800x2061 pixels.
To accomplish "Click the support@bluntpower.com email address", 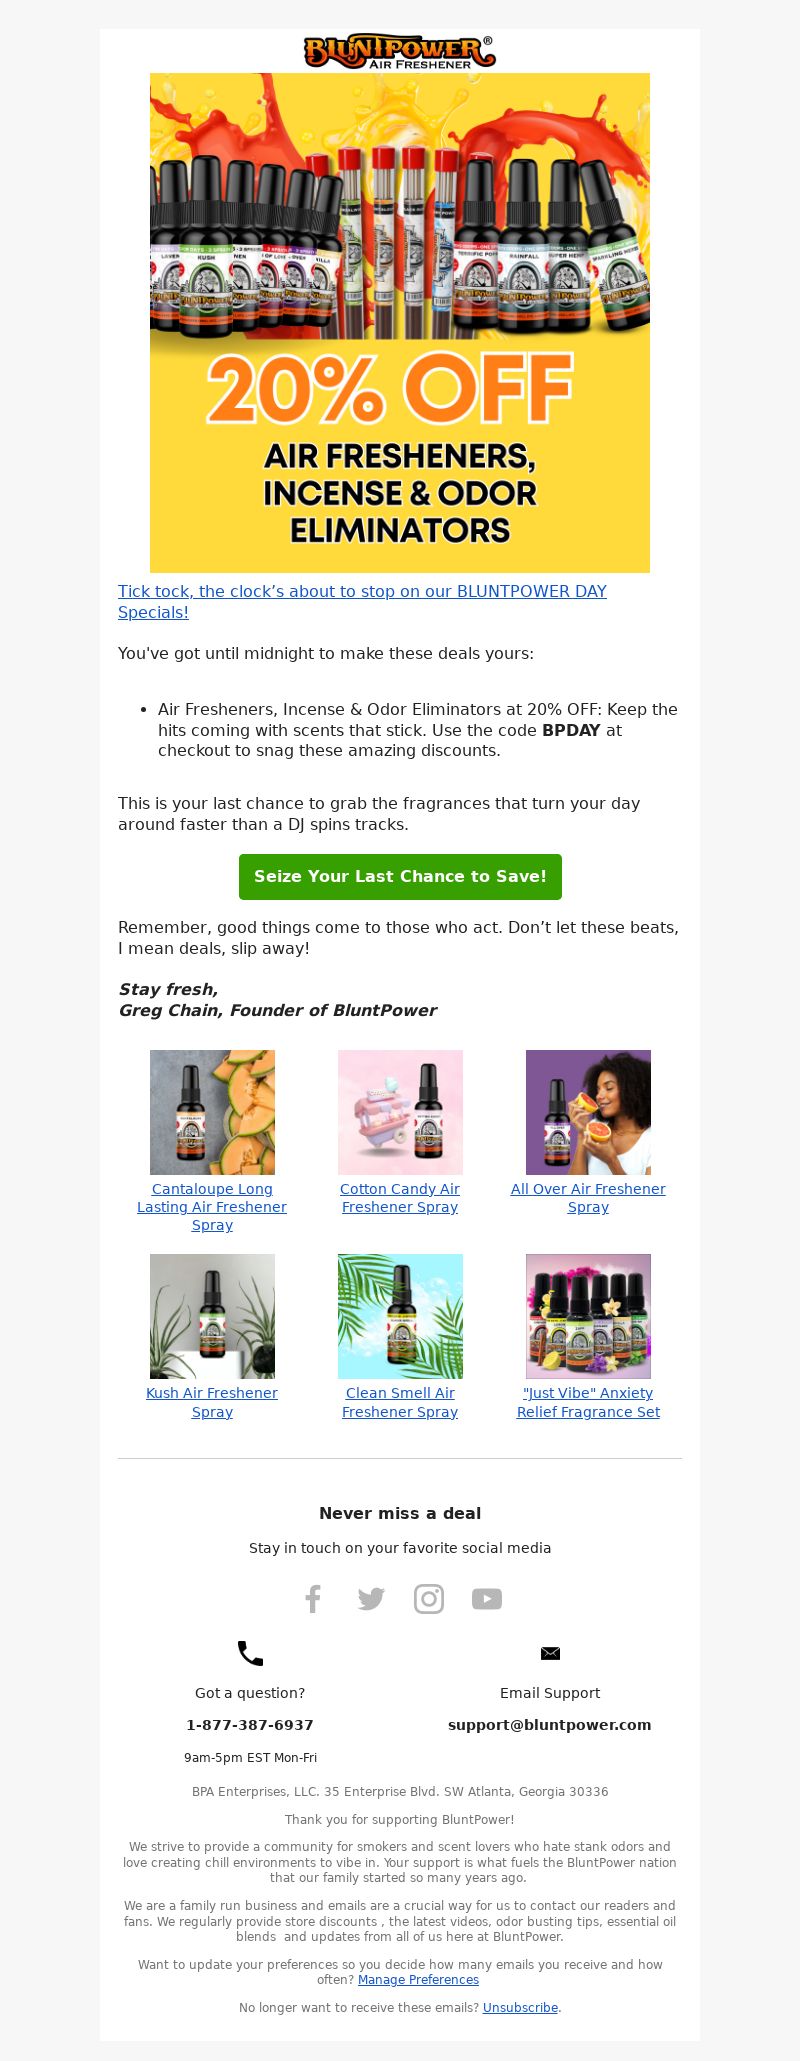I will pos(550,1725).
